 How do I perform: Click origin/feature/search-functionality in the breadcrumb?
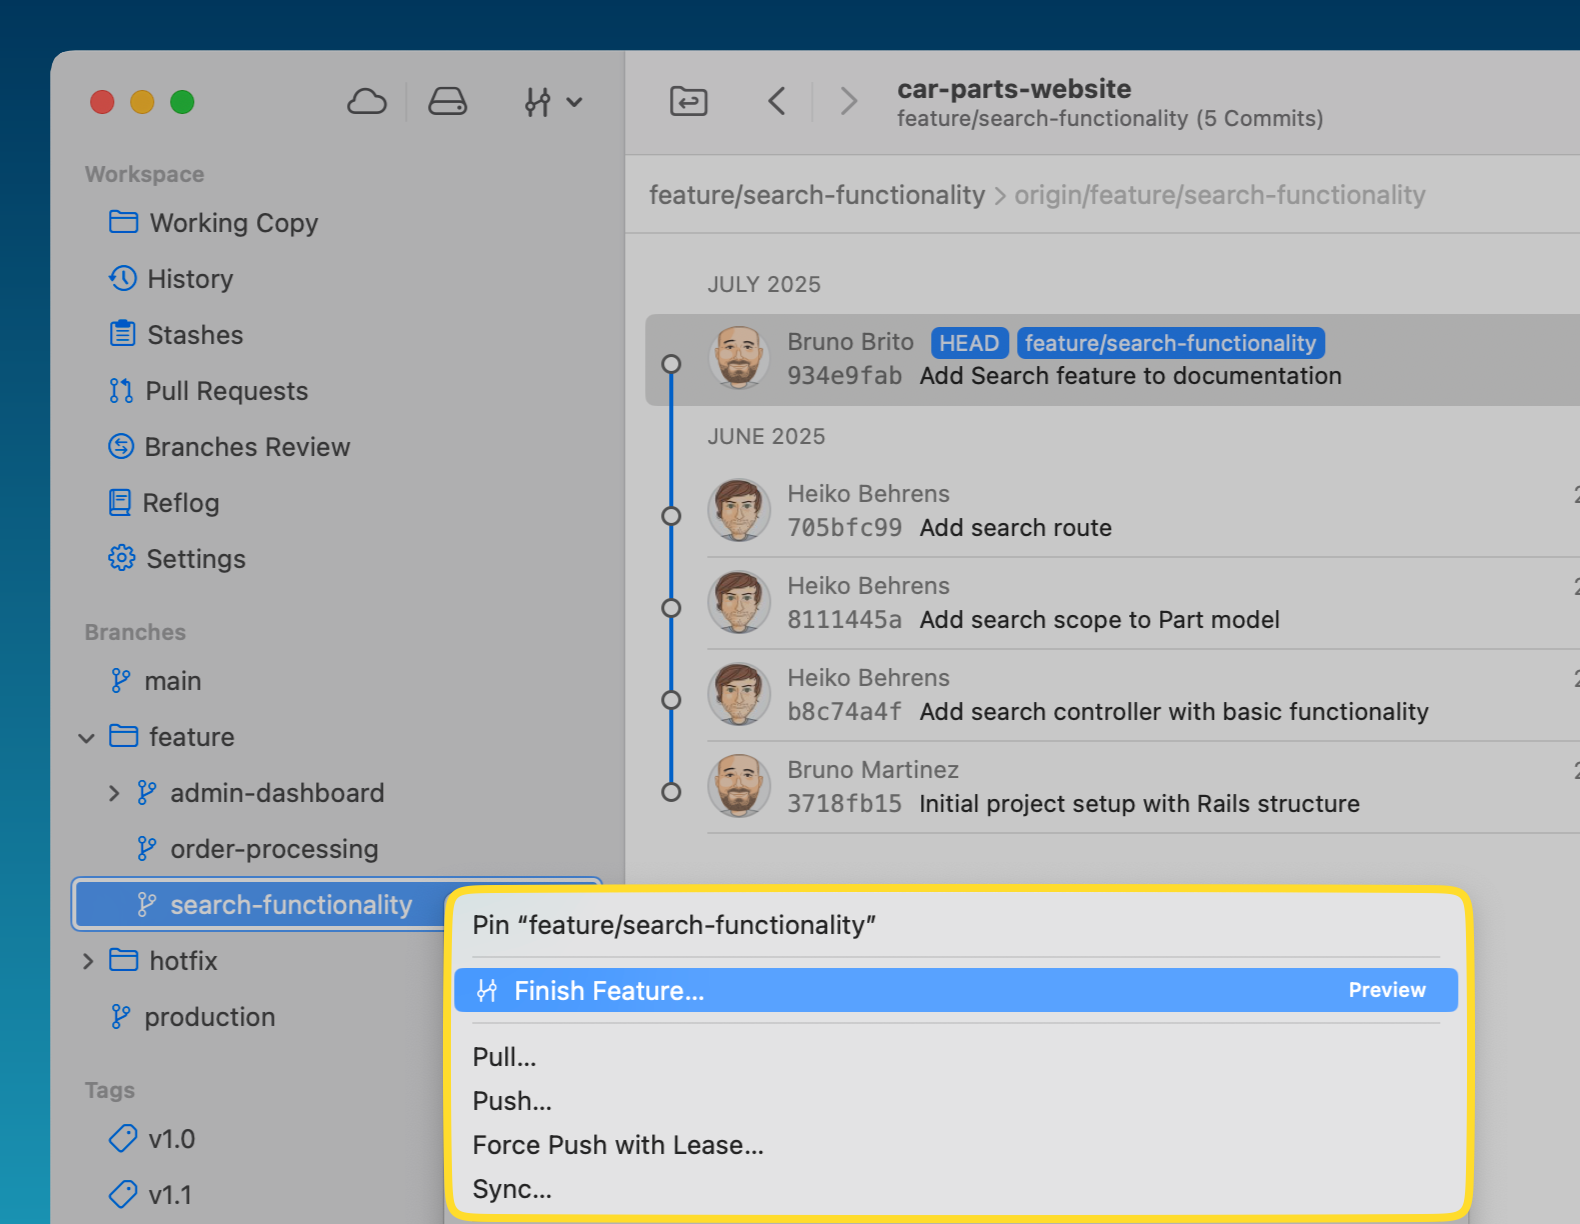(x=1219, y=195)
